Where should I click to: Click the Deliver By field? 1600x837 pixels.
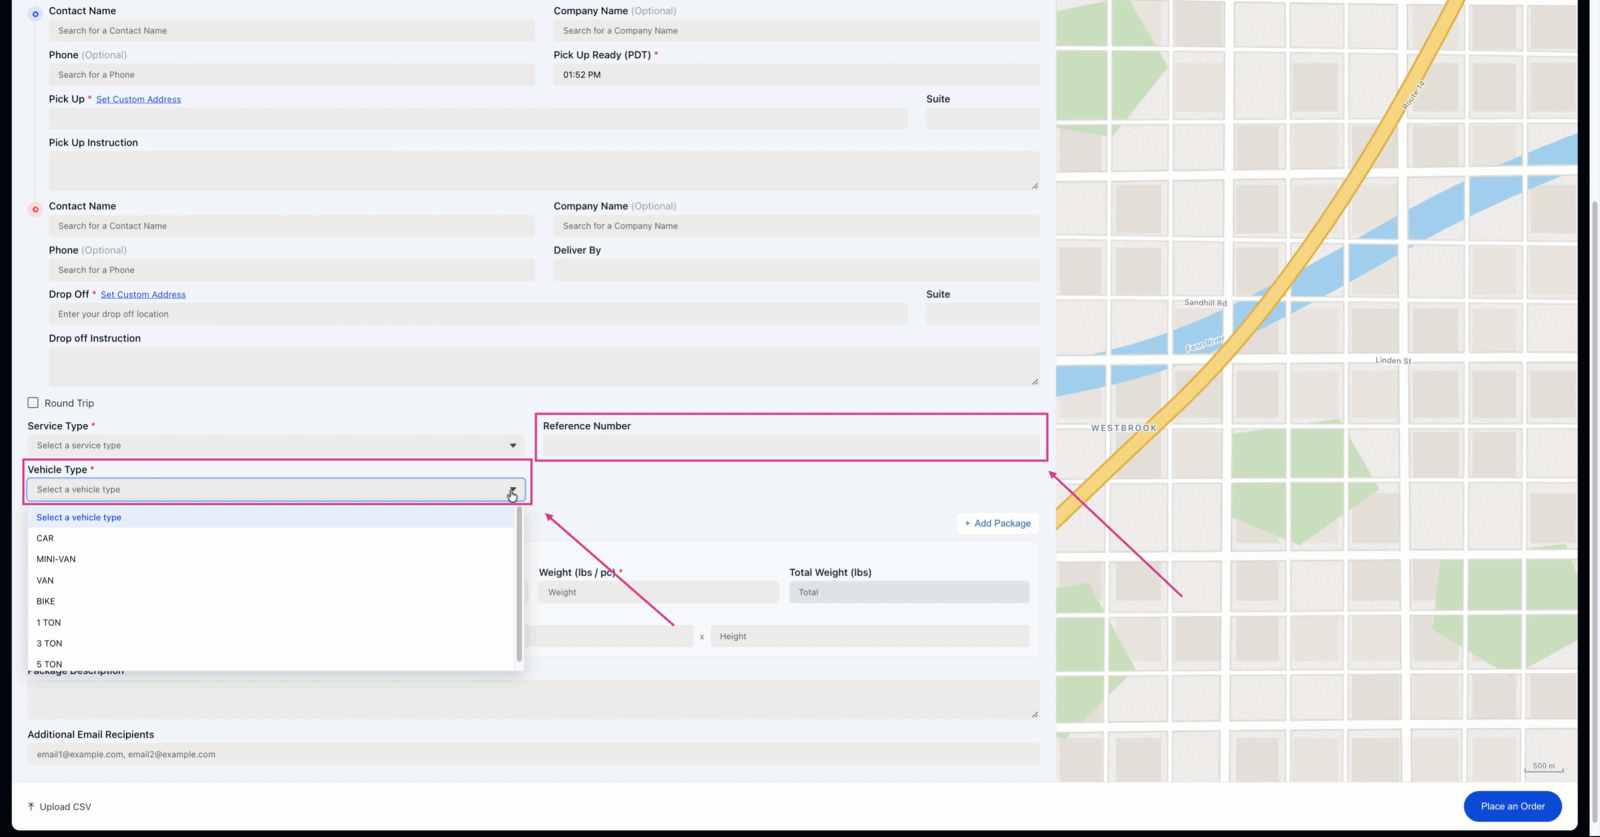point(796,270)
